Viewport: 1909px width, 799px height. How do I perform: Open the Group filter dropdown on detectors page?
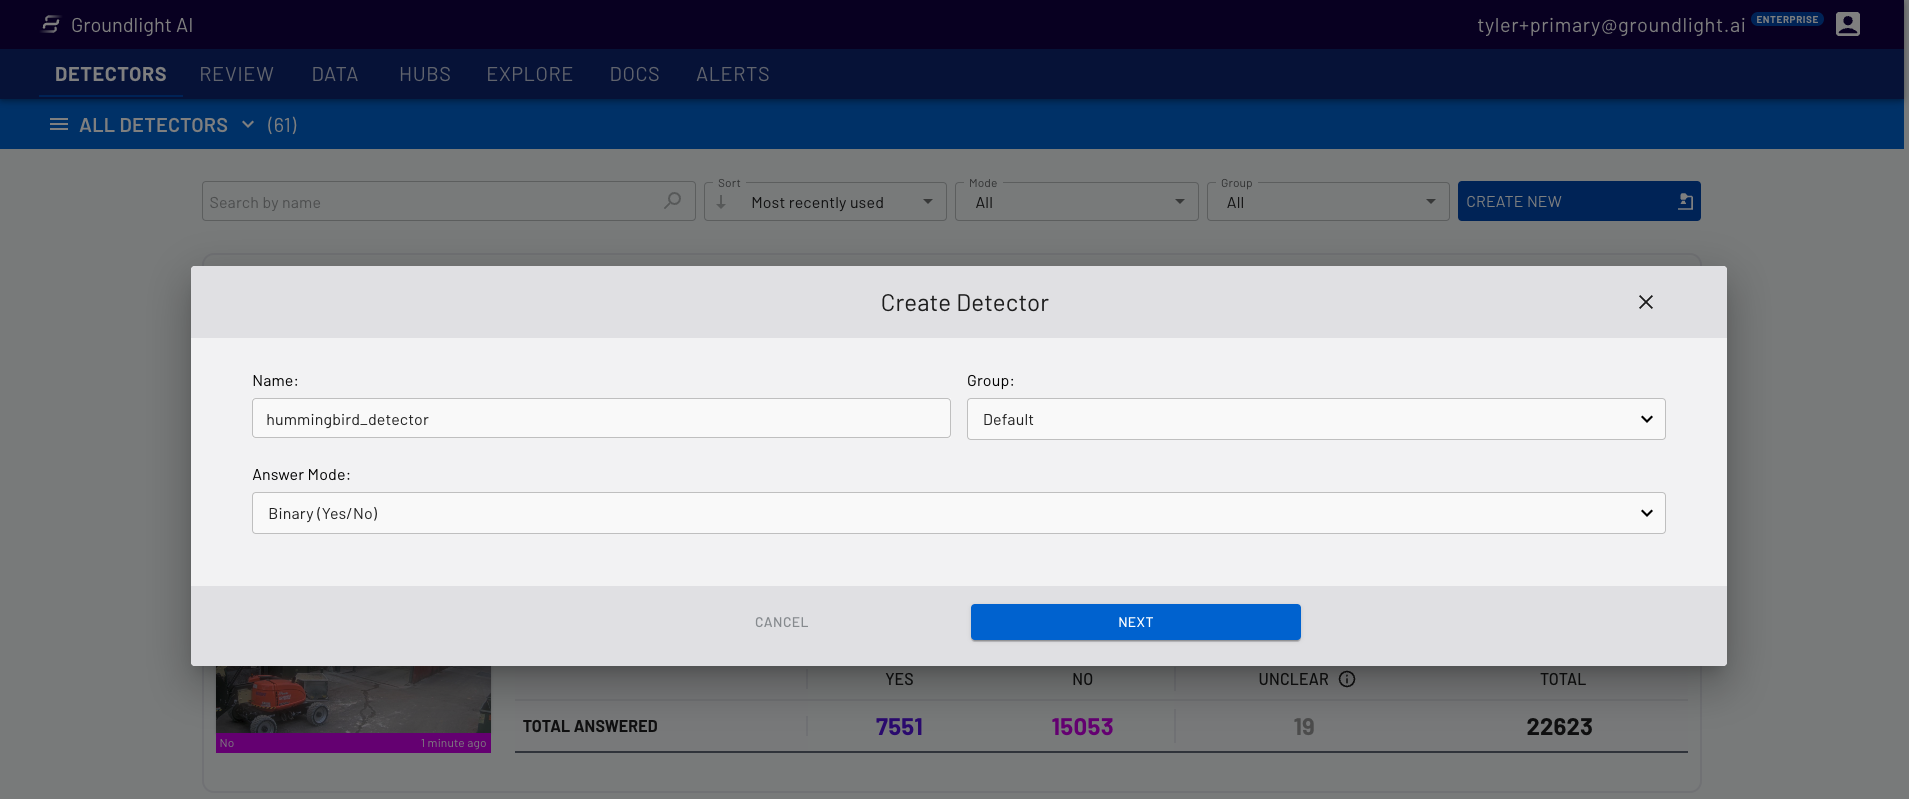(x=1328, y=201)
